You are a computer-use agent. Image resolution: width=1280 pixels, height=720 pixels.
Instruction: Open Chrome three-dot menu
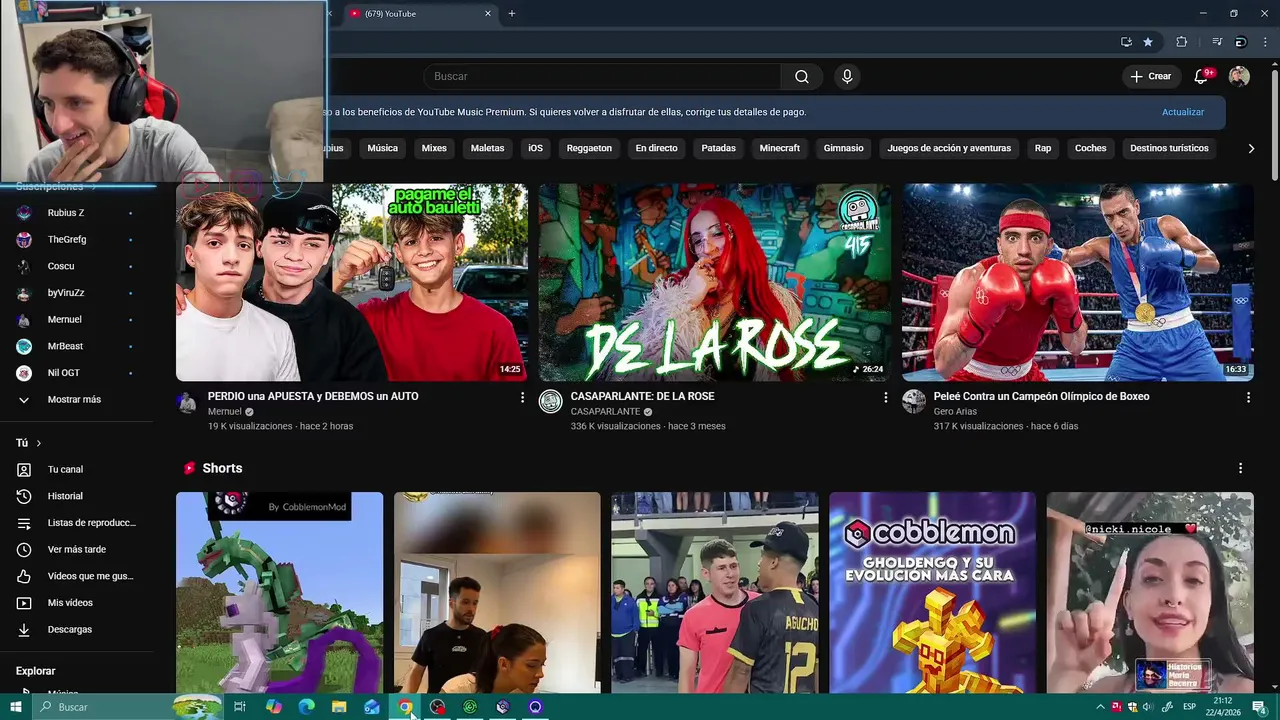(1265, 42)
